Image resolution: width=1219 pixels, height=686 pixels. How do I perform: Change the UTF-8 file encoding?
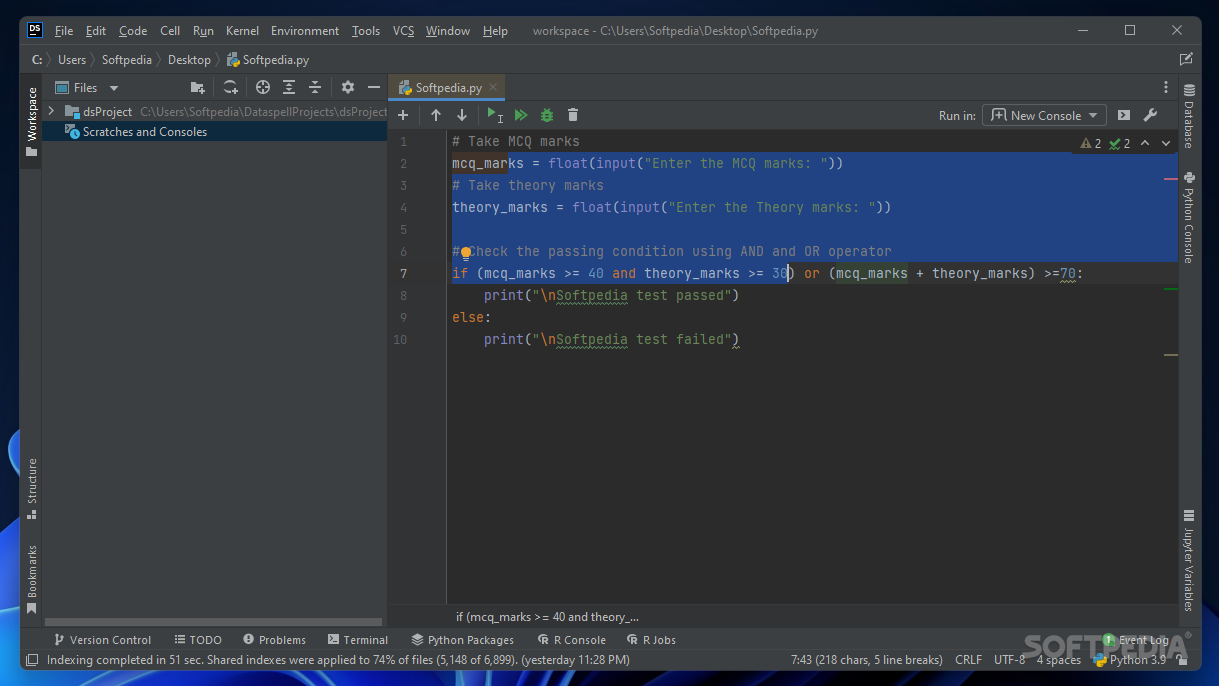[1009, 660]
